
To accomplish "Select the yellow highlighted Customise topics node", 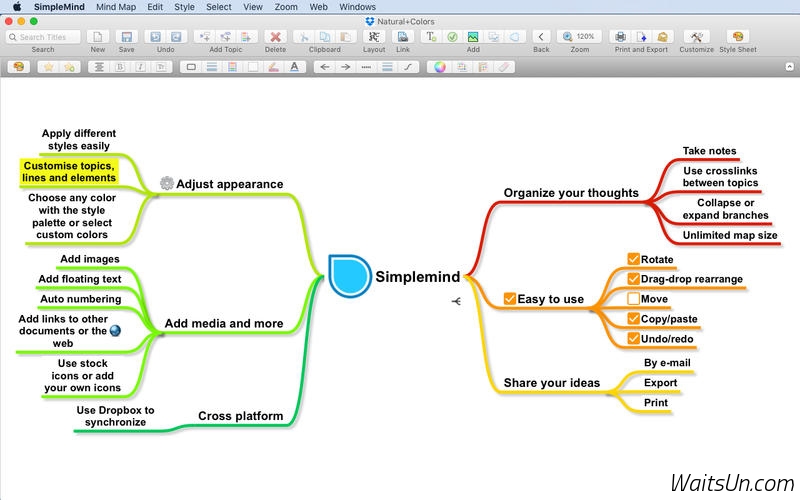I will [69, 172].
